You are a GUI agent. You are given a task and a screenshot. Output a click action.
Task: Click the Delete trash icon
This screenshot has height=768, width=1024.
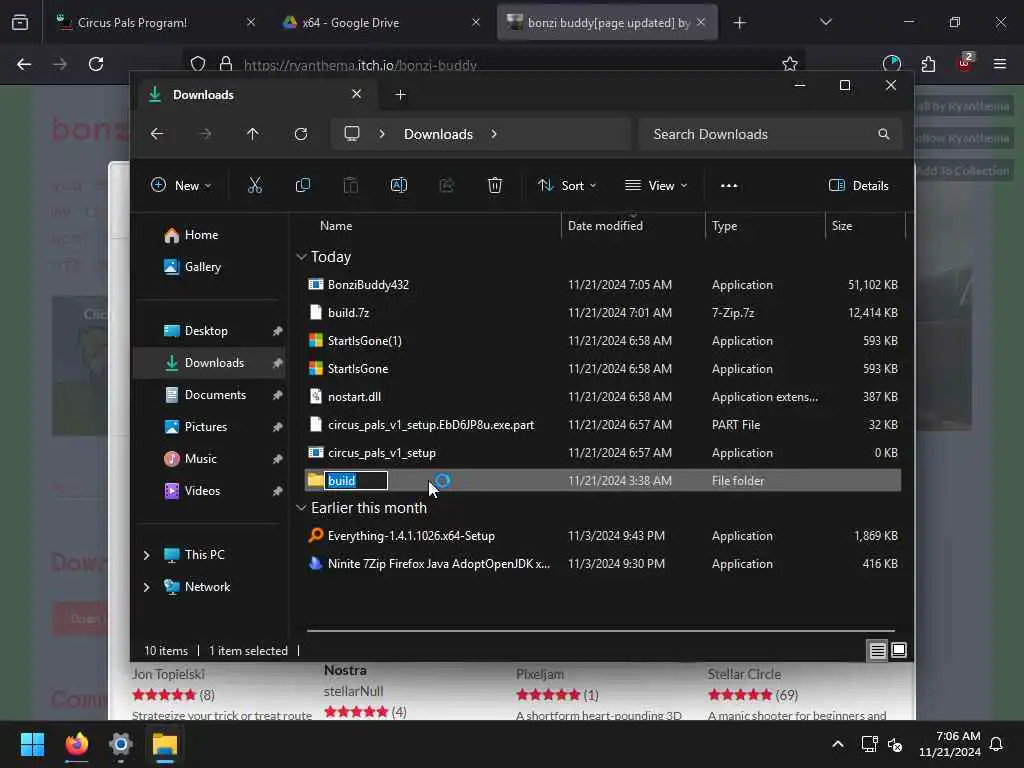point(495,185)
